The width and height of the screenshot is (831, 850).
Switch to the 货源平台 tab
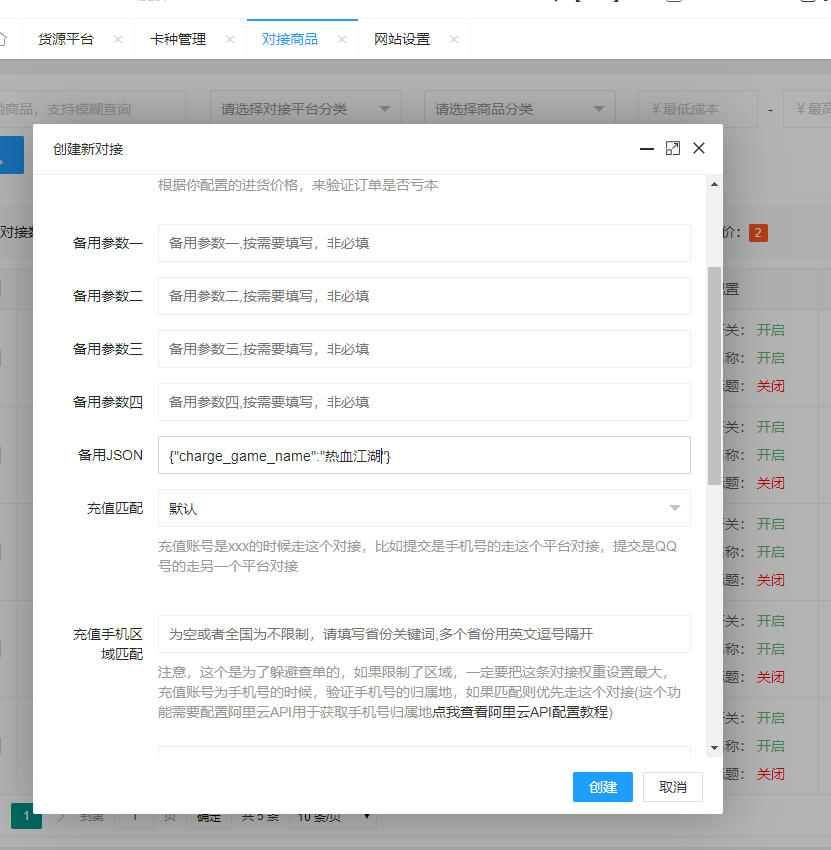pyautogui.click(x=66, y=40)
